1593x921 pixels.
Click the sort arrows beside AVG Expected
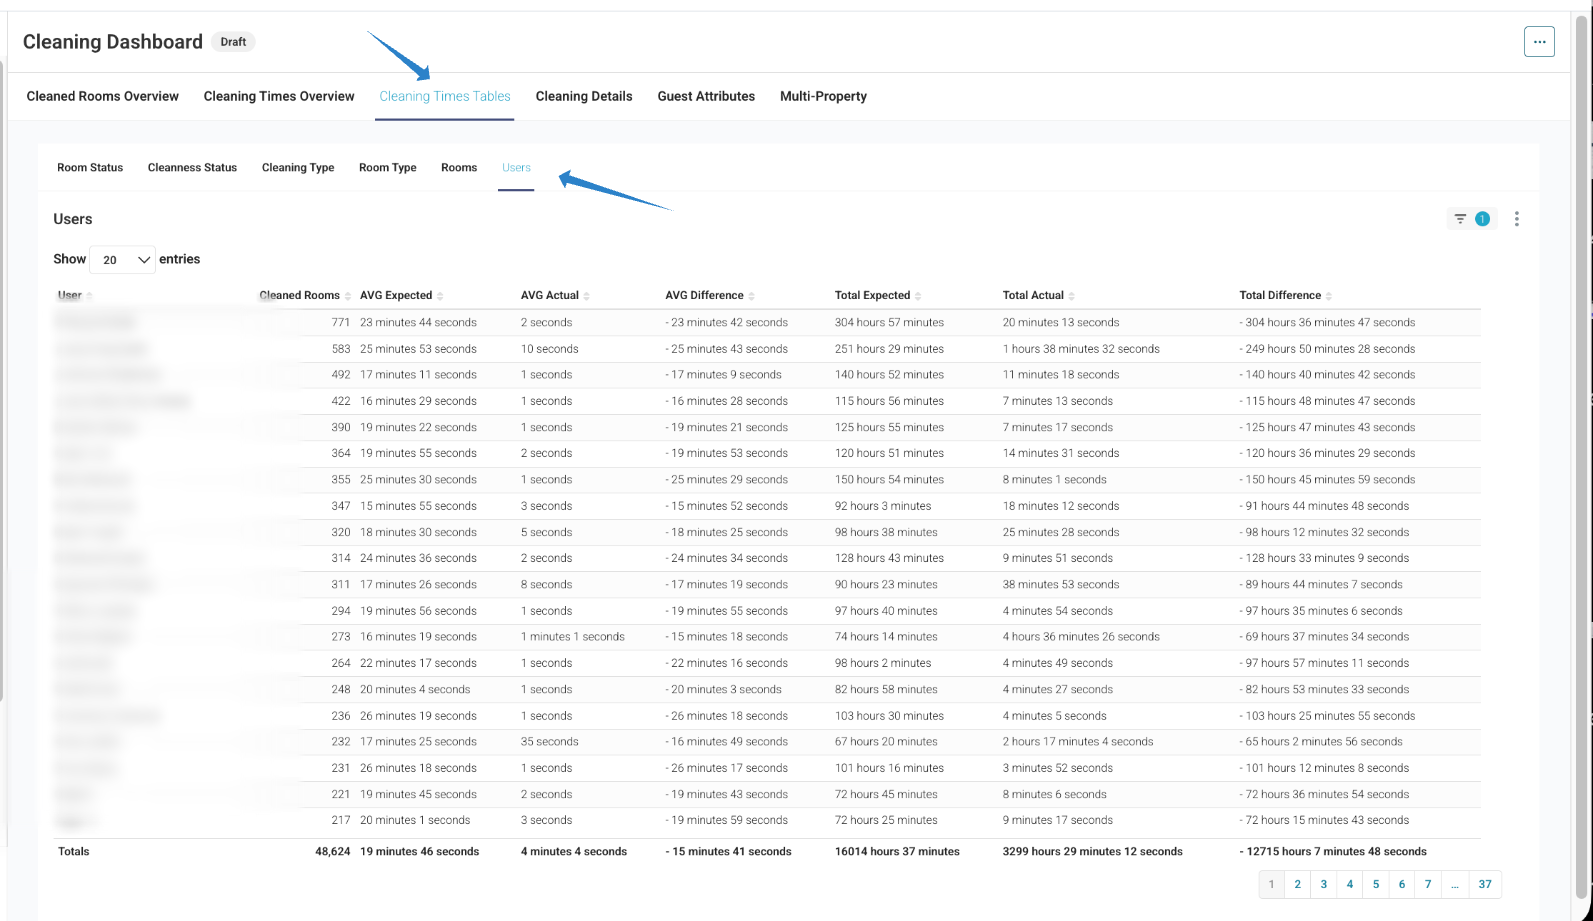point(440,296)
